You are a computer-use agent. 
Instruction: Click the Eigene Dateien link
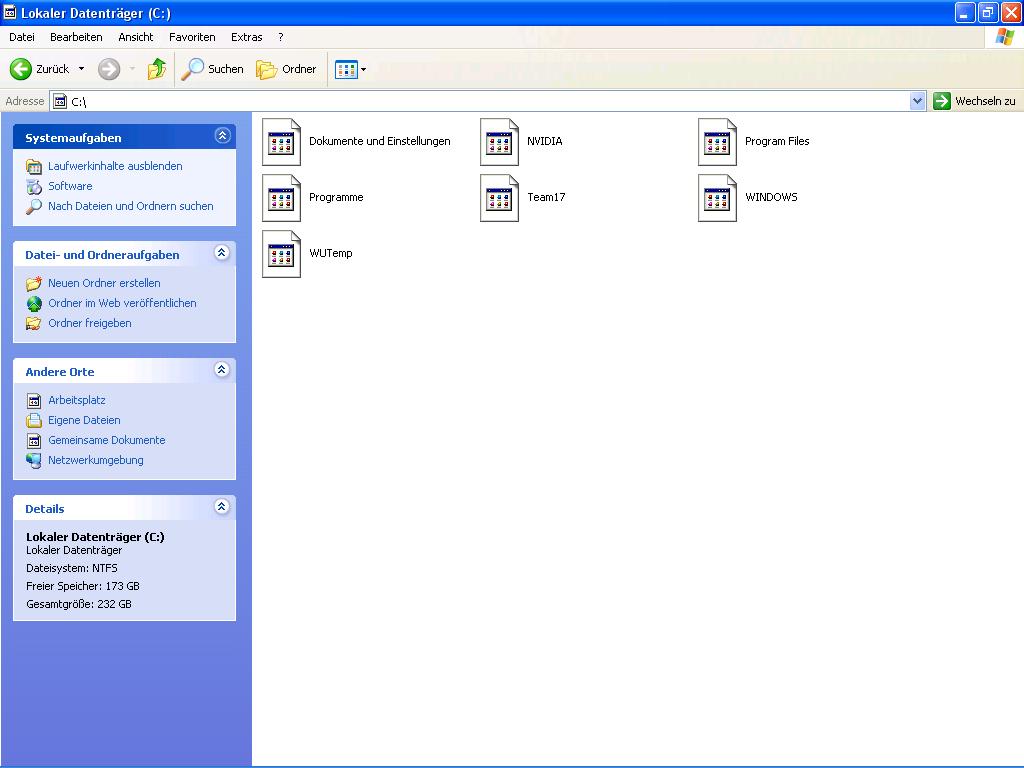84,420
